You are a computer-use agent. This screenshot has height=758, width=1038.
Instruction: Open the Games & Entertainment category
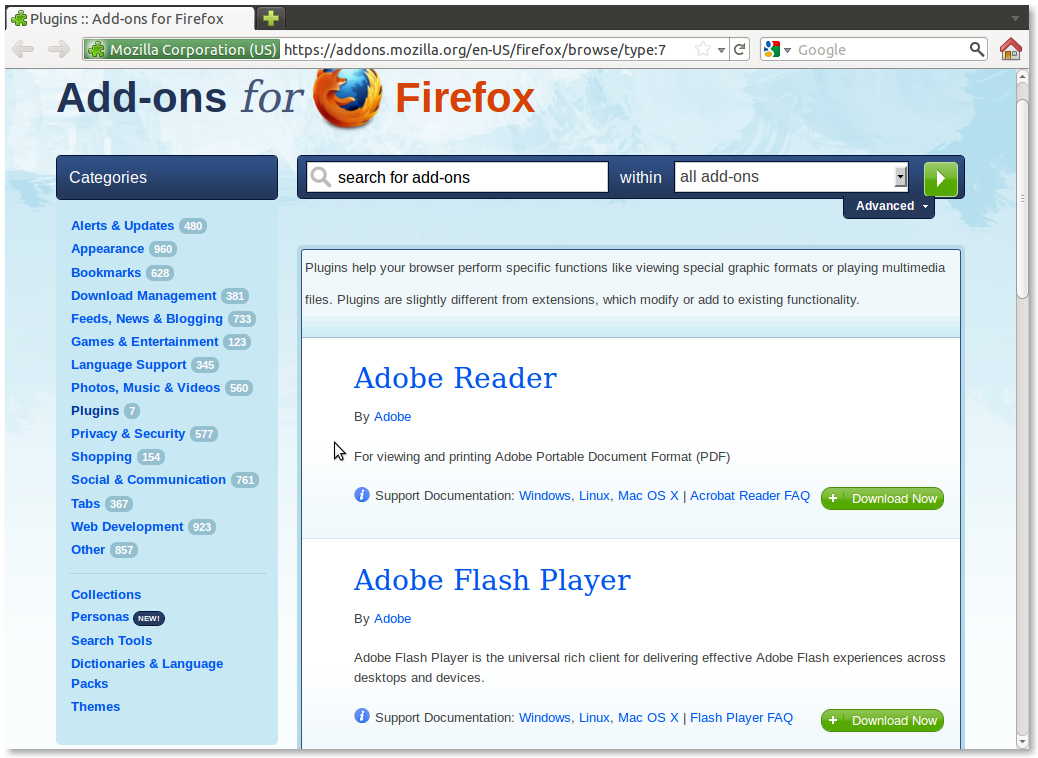[144, 342]
